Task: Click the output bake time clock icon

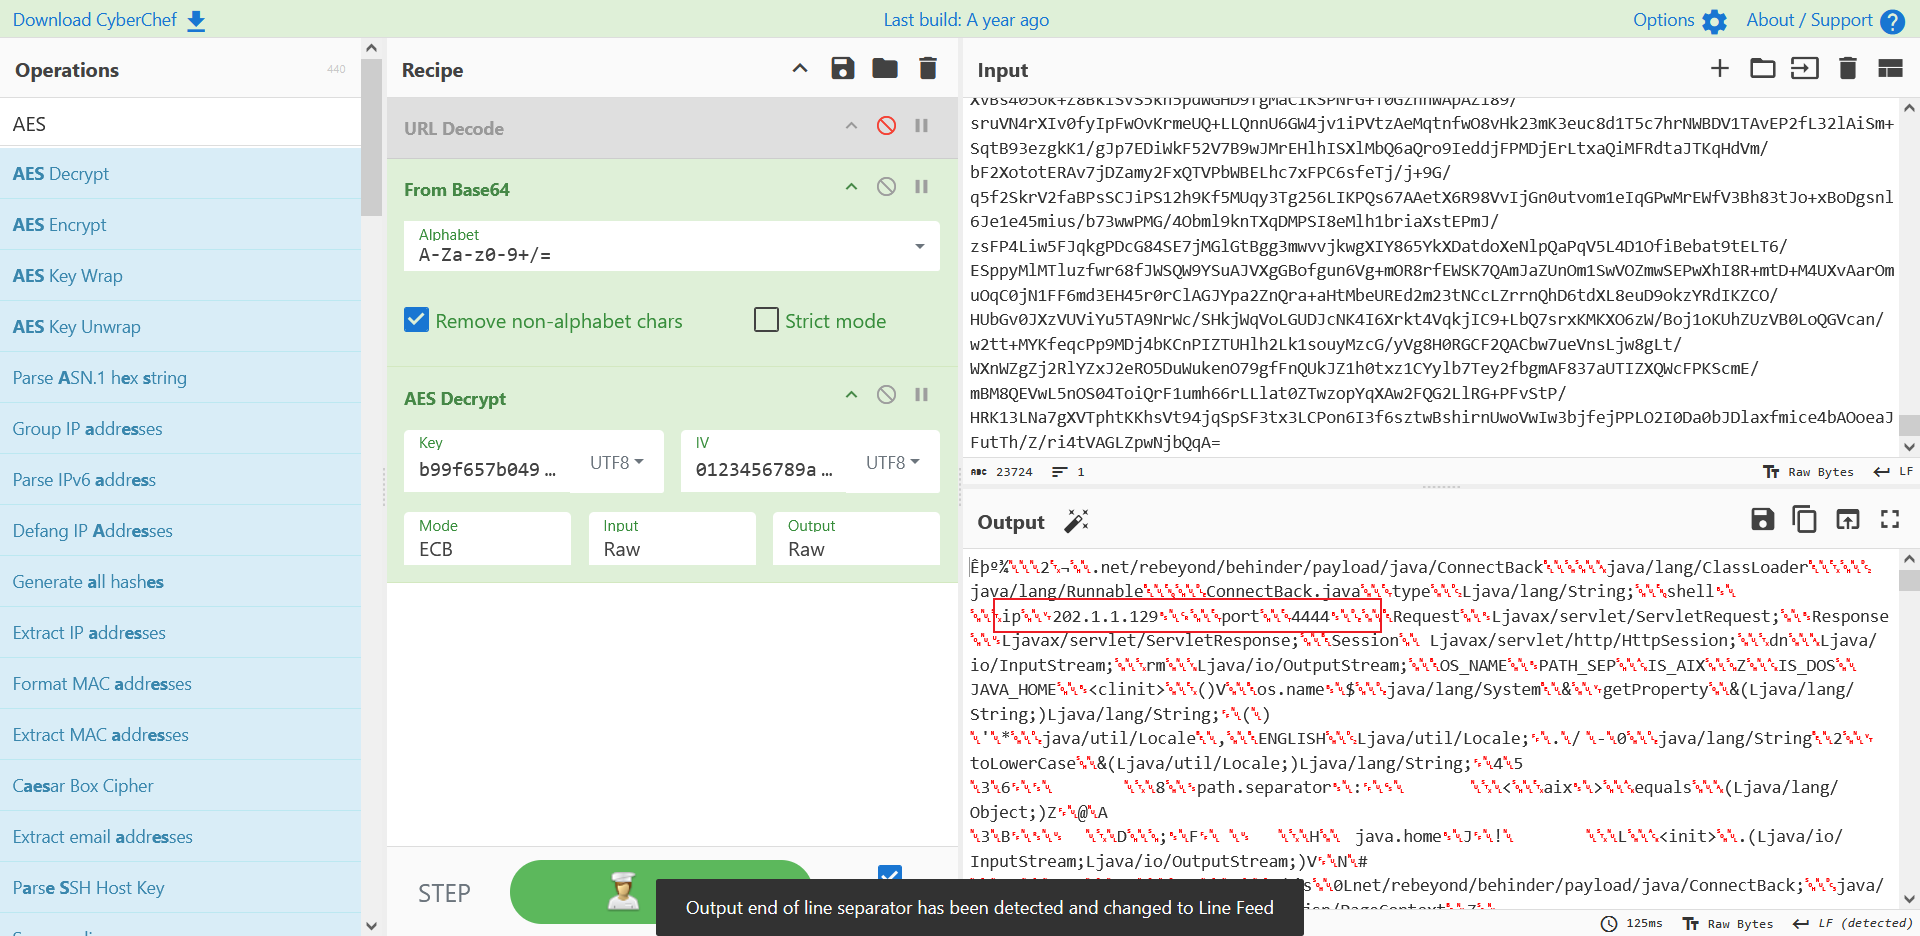Action: coord(1609,924)
